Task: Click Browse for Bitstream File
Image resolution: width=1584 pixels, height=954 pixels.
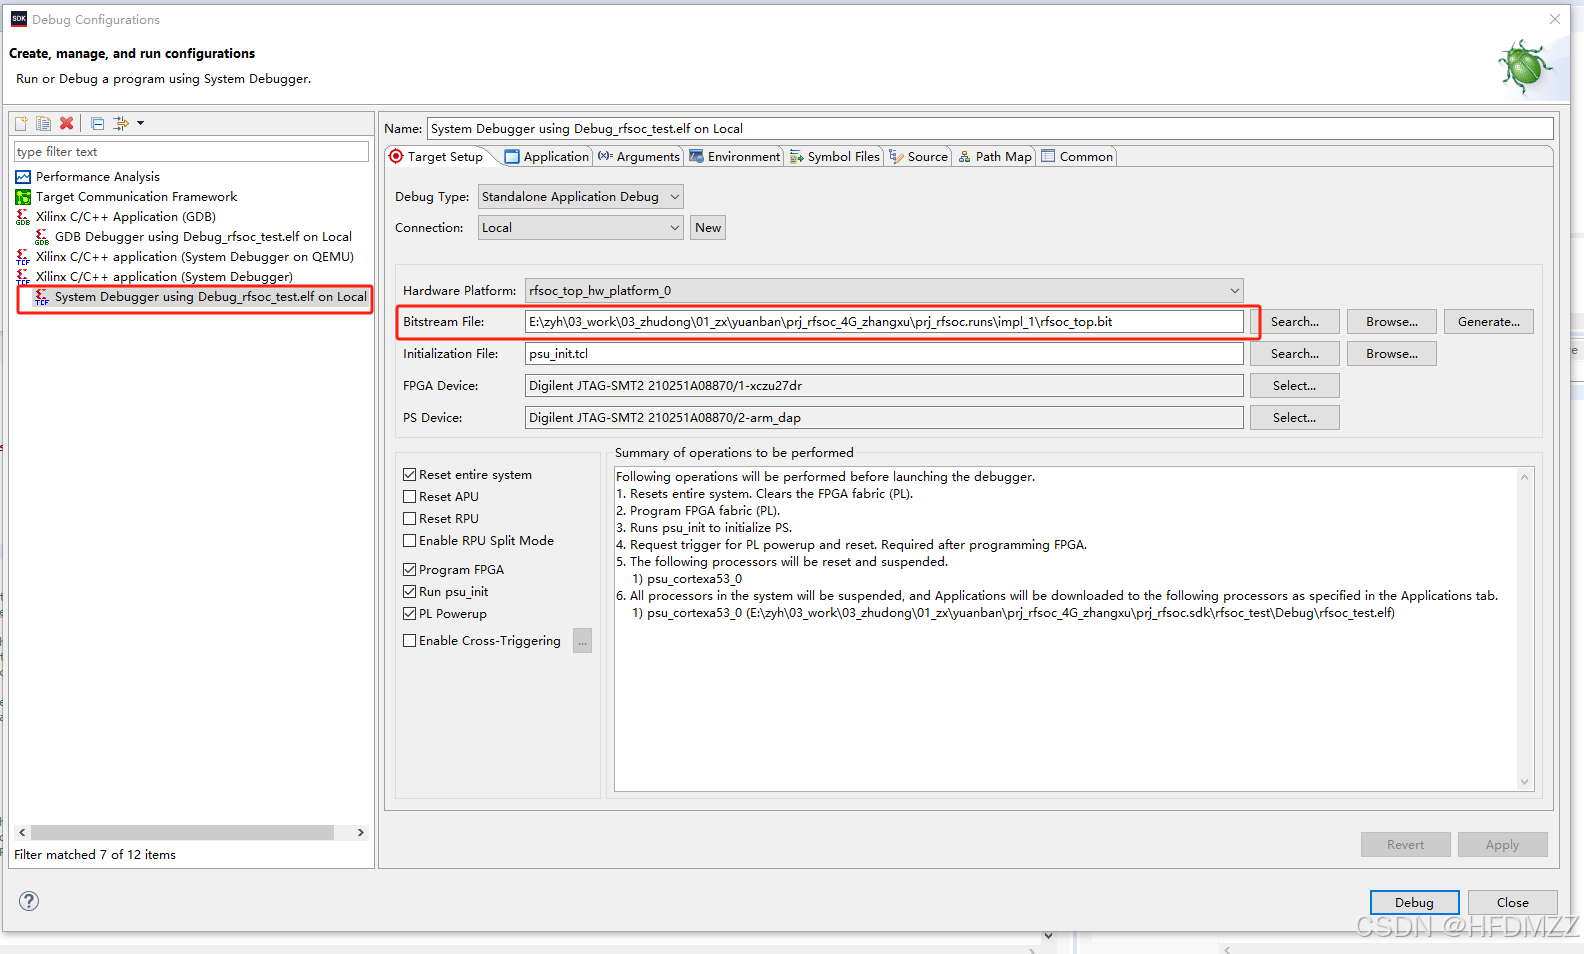Action: 1392,322
